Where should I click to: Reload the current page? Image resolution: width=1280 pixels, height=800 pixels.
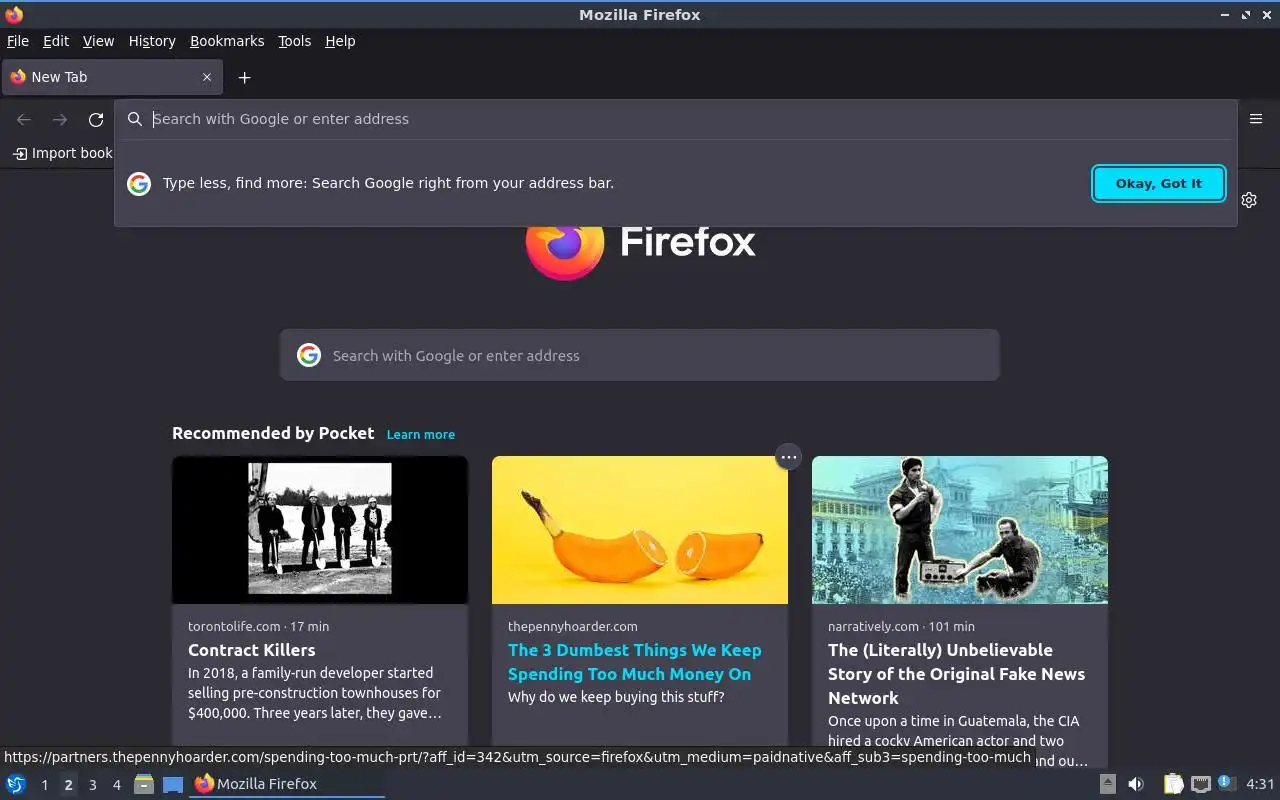click(96, 120)
